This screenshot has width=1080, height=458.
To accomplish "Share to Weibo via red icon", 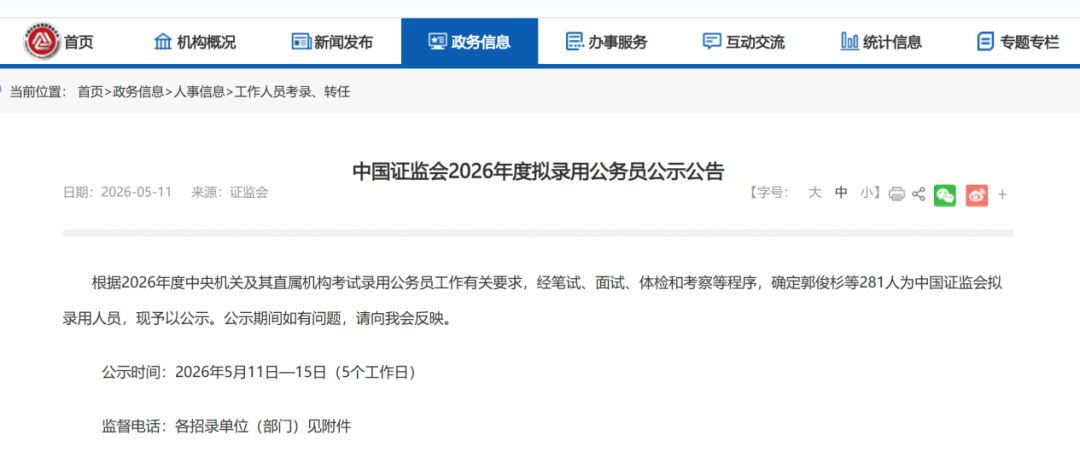I will 976,195.
